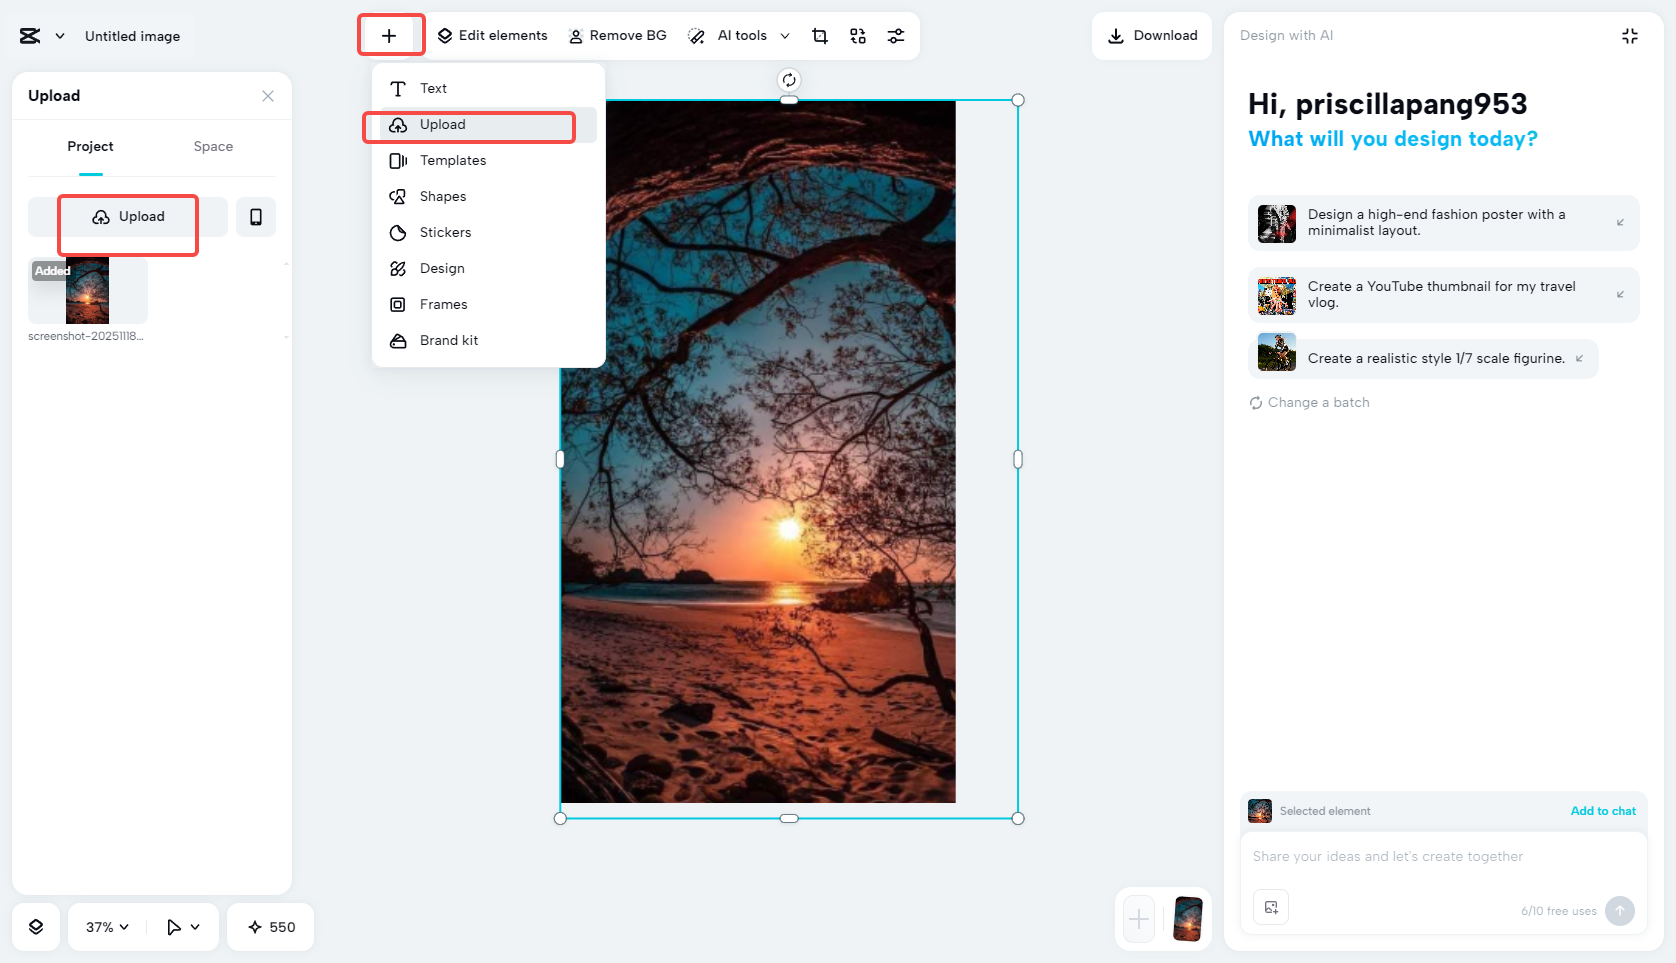
Task: Switch to the Space tab
Action: point(212,146)
